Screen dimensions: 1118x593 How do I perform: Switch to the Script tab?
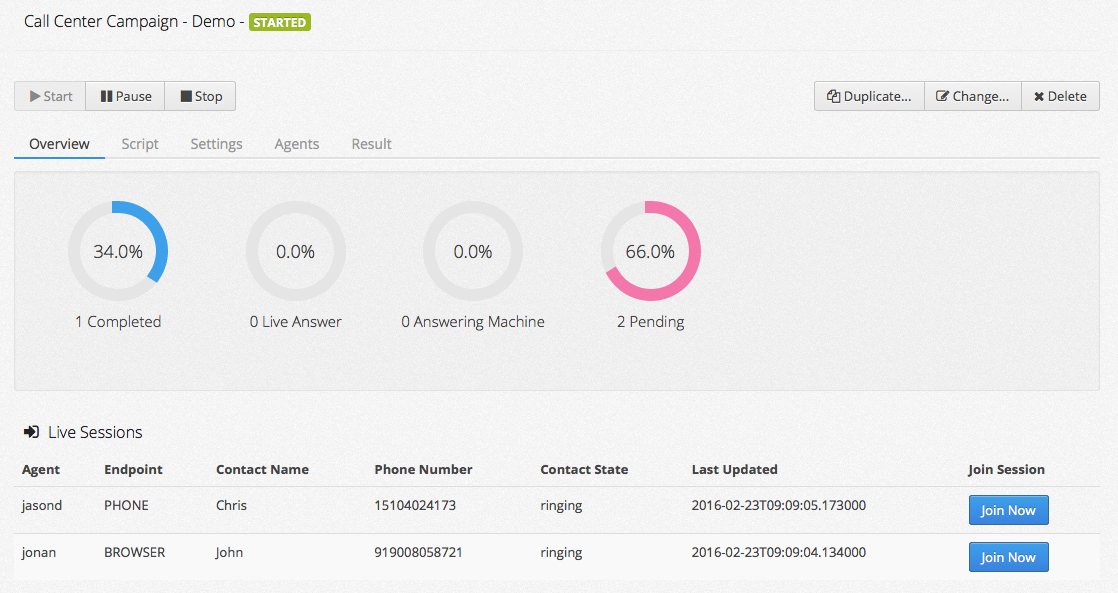[x=140, y=144]
